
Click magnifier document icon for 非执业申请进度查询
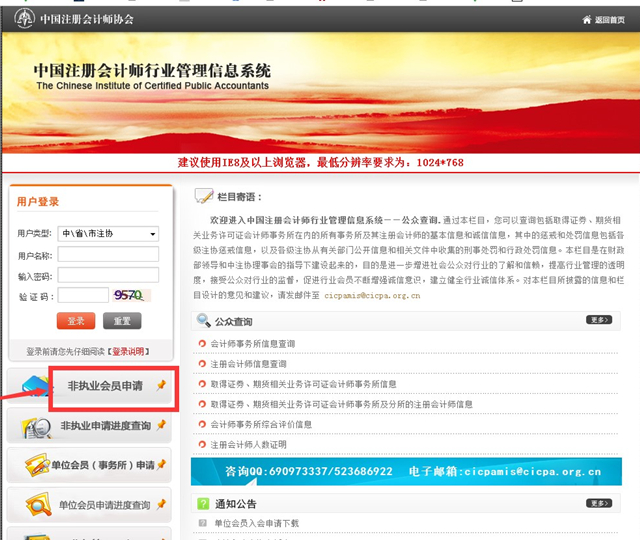pos(38,428)
